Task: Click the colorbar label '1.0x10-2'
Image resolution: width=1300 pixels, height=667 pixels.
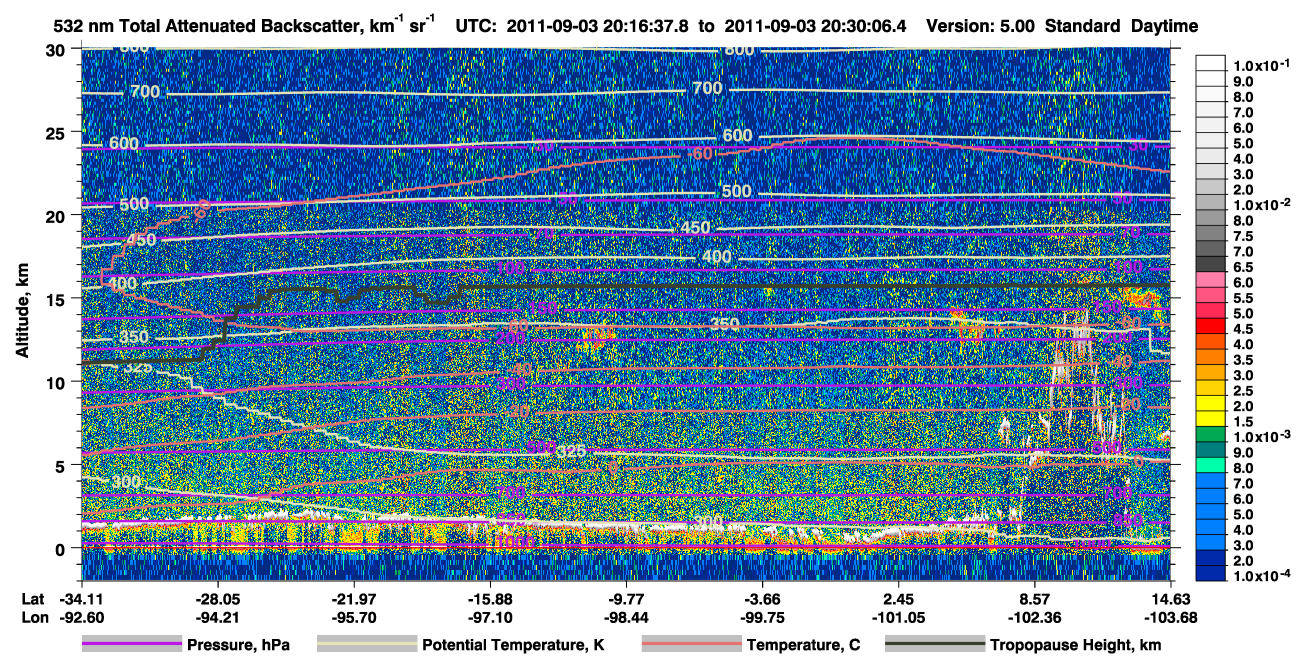Action: coord(1263,204)
